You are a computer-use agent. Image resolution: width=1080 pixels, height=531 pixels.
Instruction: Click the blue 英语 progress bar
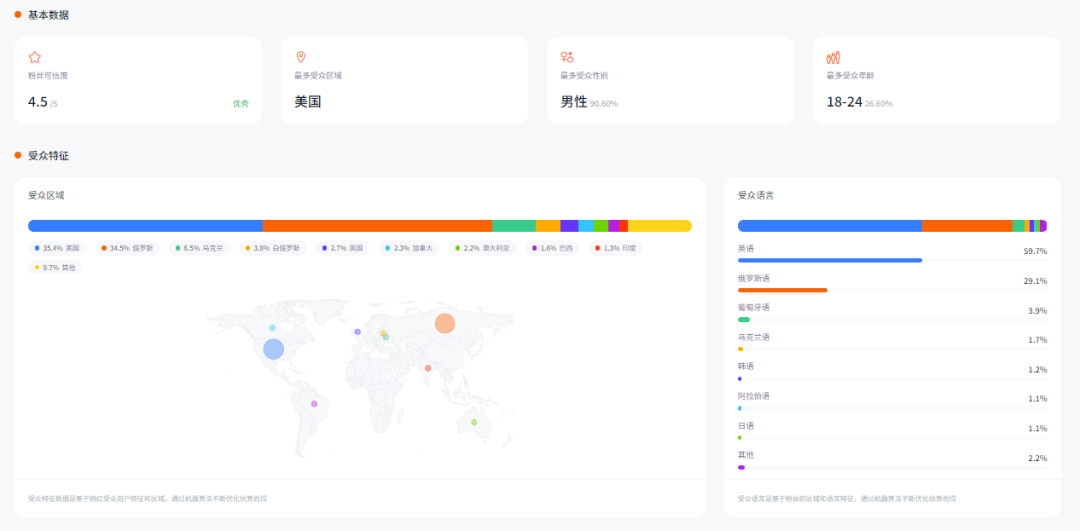pyautogui.click(x=830, y=260)
